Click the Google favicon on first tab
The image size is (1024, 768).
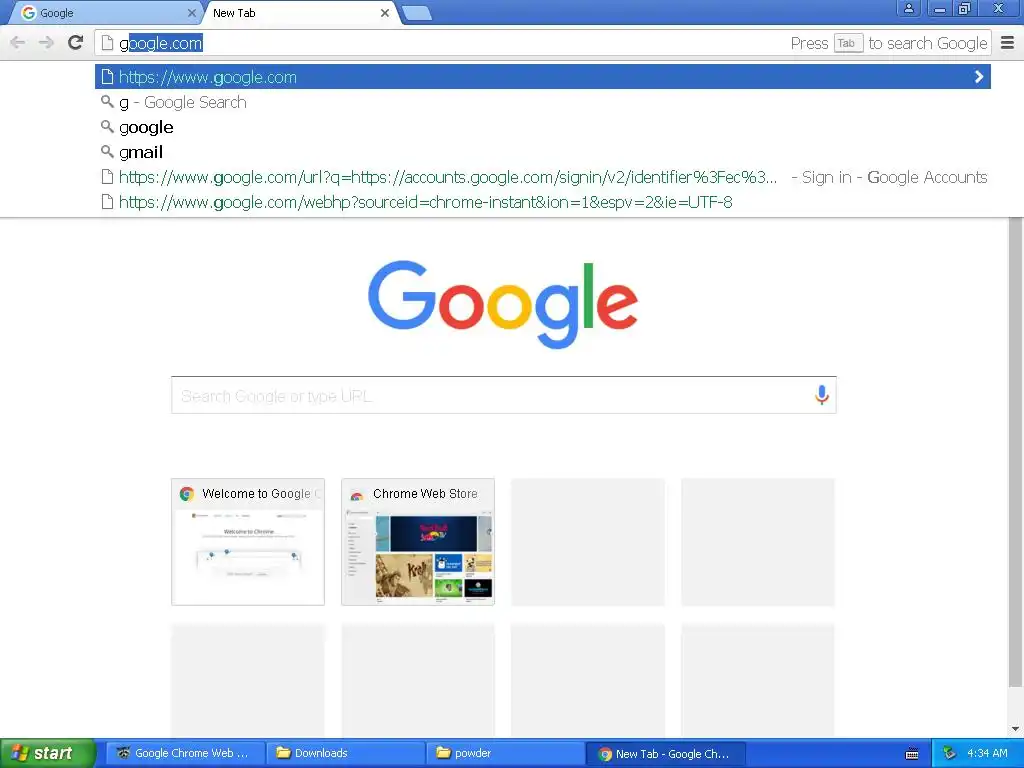tap(29, 13)
